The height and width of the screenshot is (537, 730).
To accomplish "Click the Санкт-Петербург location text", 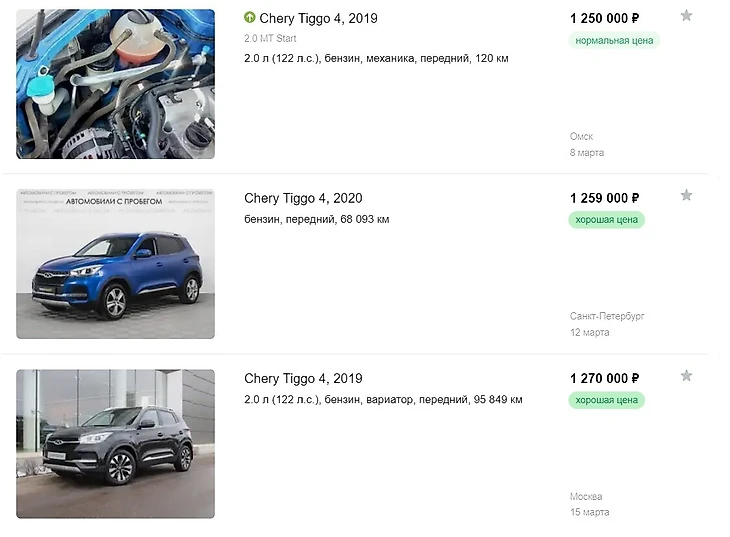I will [x=607, y=316].
